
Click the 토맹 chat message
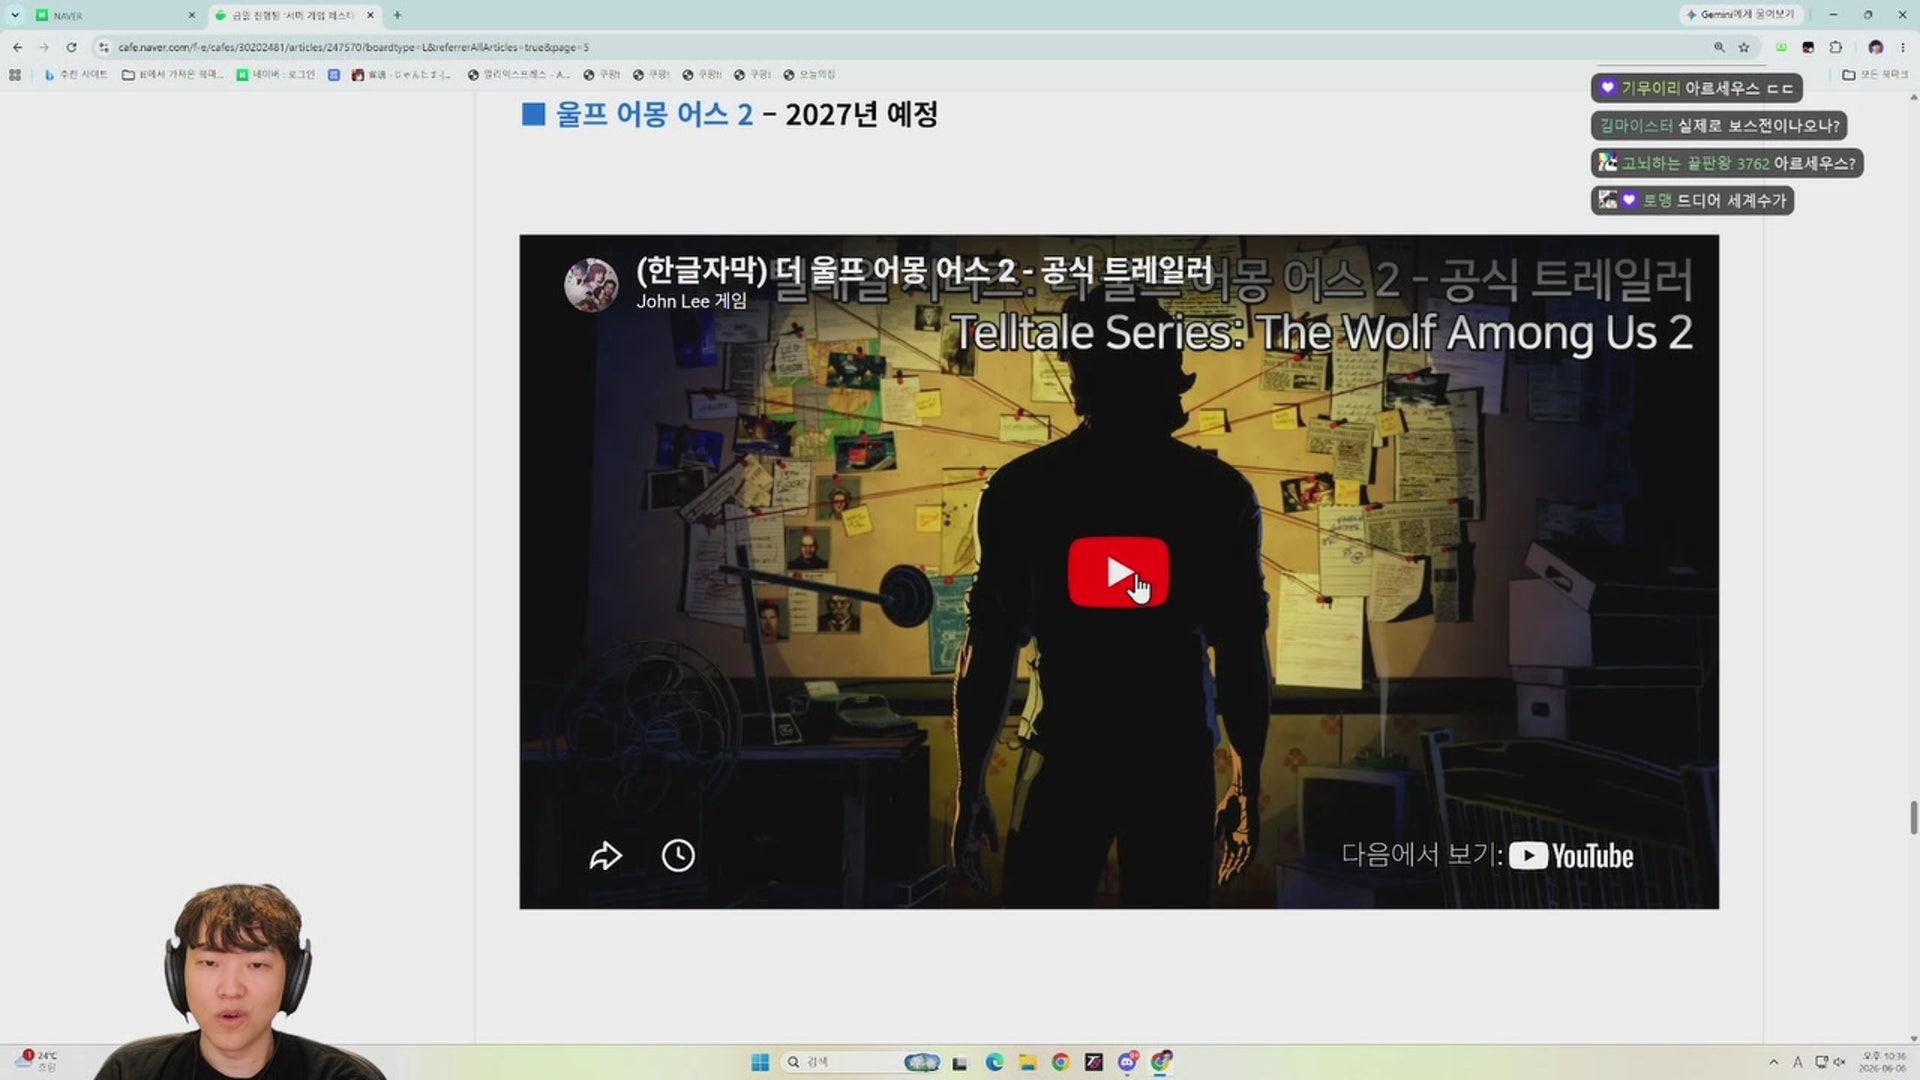[1692, 200]
